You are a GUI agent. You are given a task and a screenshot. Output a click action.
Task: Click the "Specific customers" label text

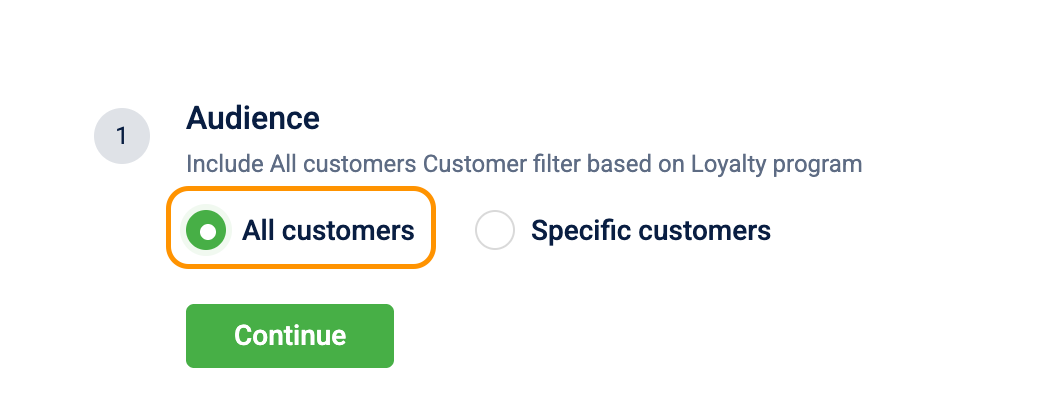tap(651, 231)
